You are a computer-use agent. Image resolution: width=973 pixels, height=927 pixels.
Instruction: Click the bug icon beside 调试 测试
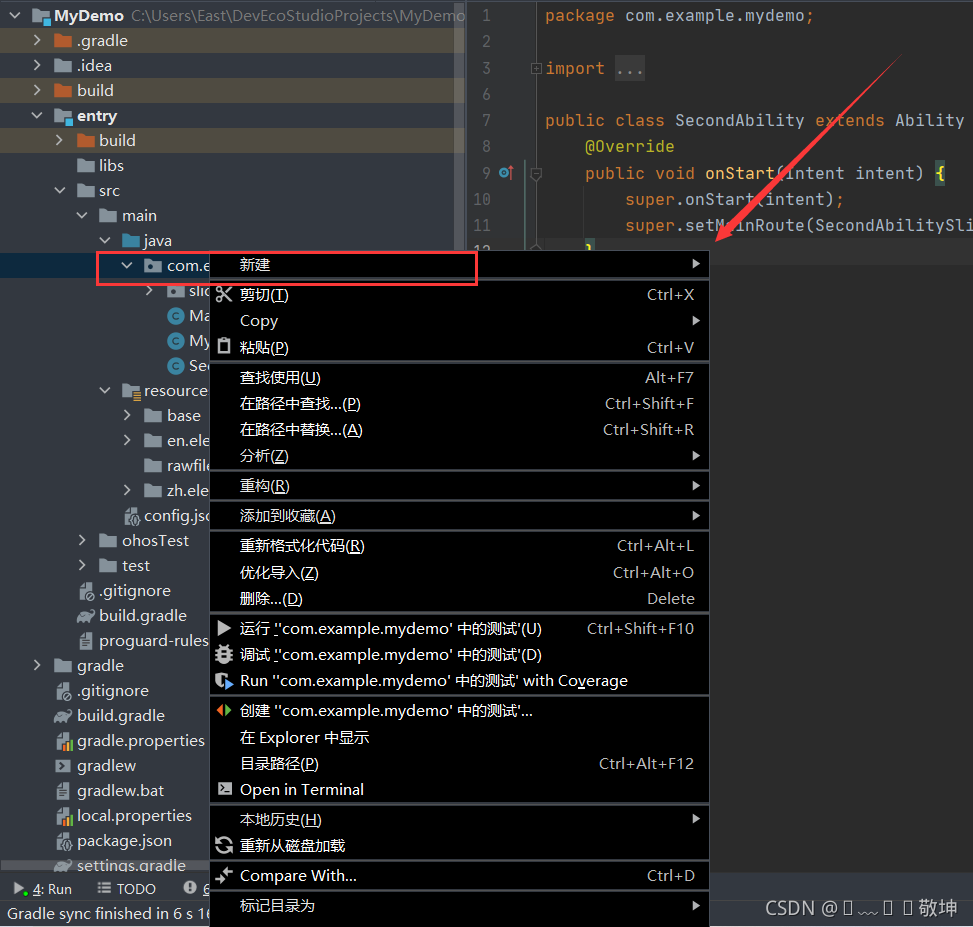(224, 655)
